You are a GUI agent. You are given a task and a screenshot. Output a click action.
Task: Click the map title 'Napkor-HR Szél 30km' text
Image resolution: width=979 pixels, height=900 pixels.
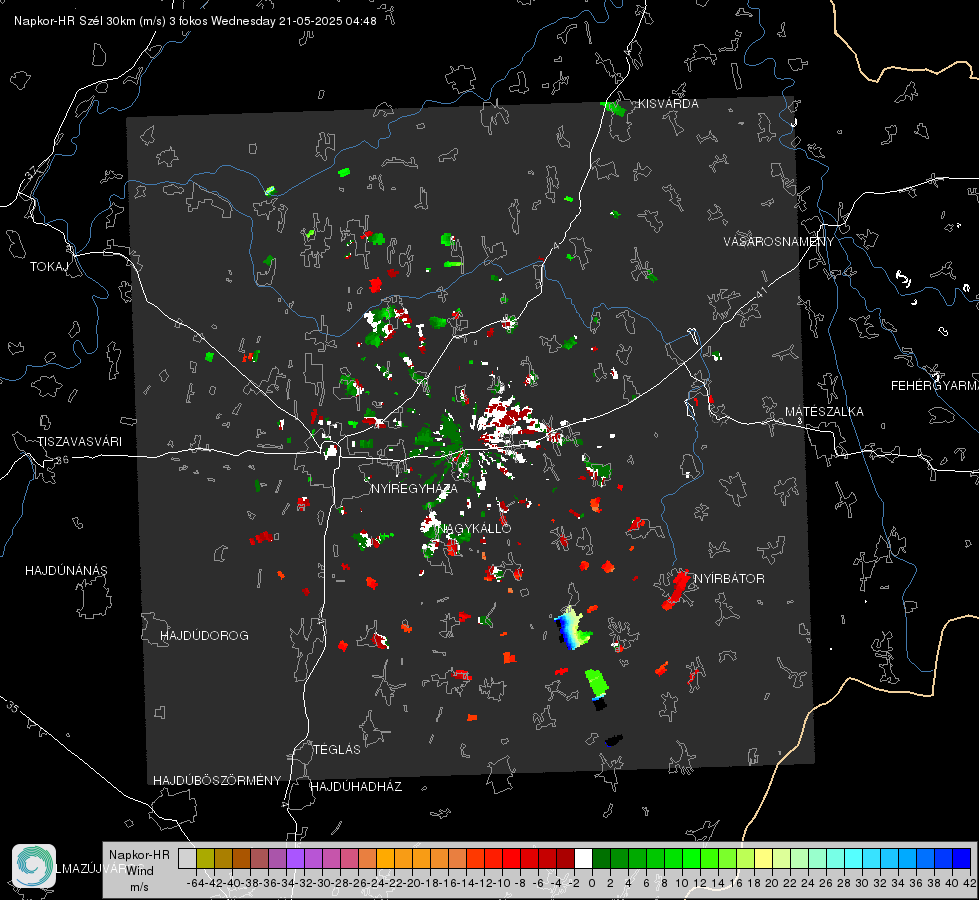[90, 21]
